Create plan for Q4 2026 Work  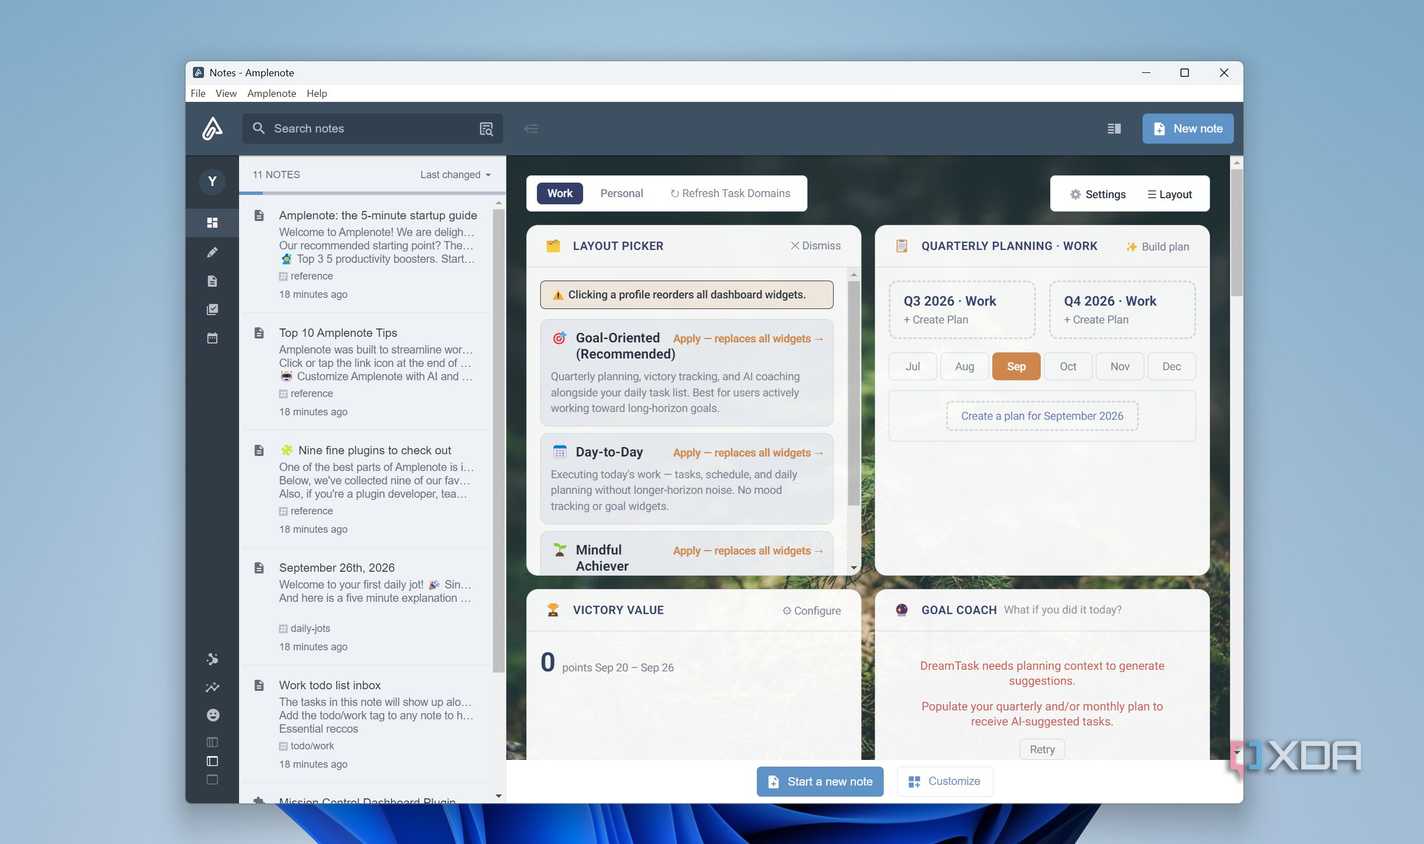click(1122, 310)
